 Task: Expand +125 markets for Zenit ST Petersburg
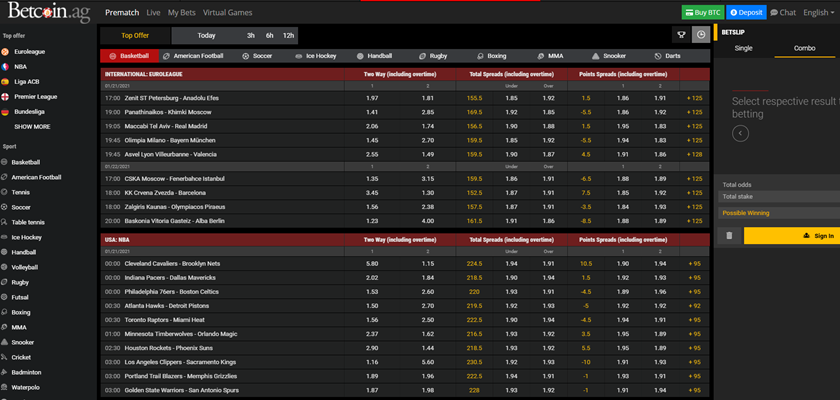694,99
